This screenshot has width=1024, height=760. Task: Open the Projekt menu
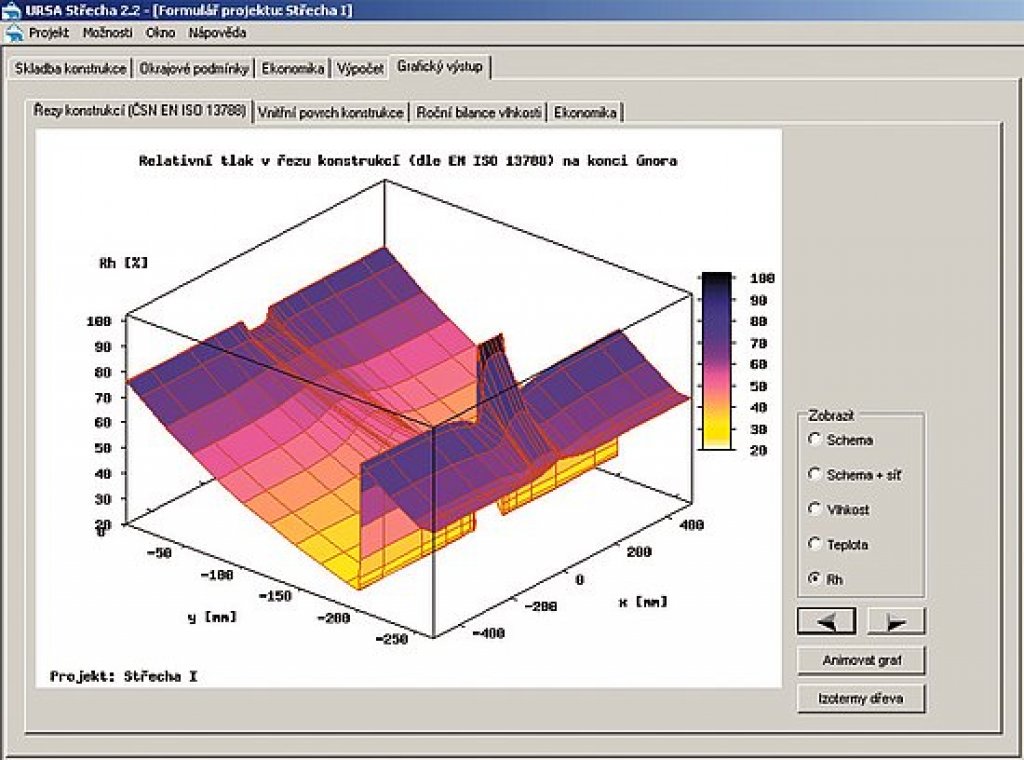click(48, 32)
